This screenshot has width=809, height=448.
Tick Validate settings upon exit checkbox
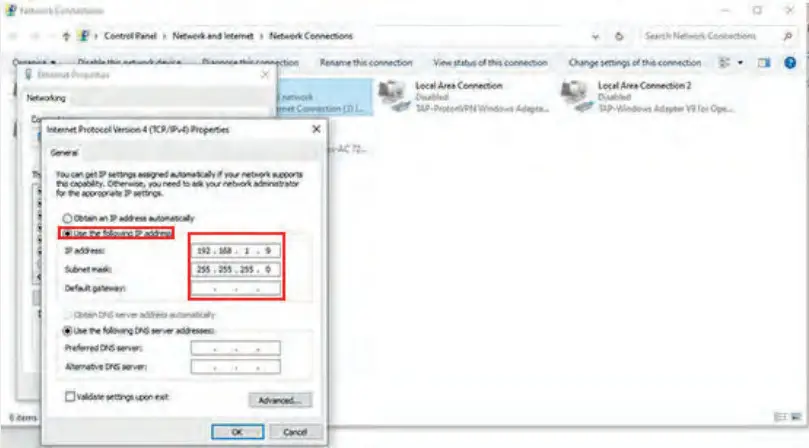point(70,396)
